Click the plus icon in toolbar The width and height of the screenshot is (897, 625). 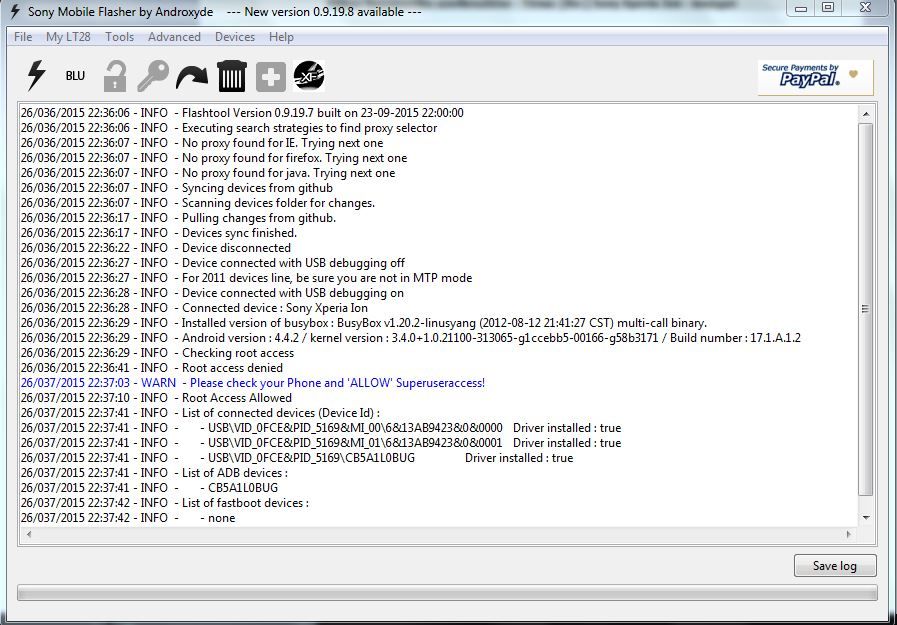pyautogui.click(x=271, y=77)
